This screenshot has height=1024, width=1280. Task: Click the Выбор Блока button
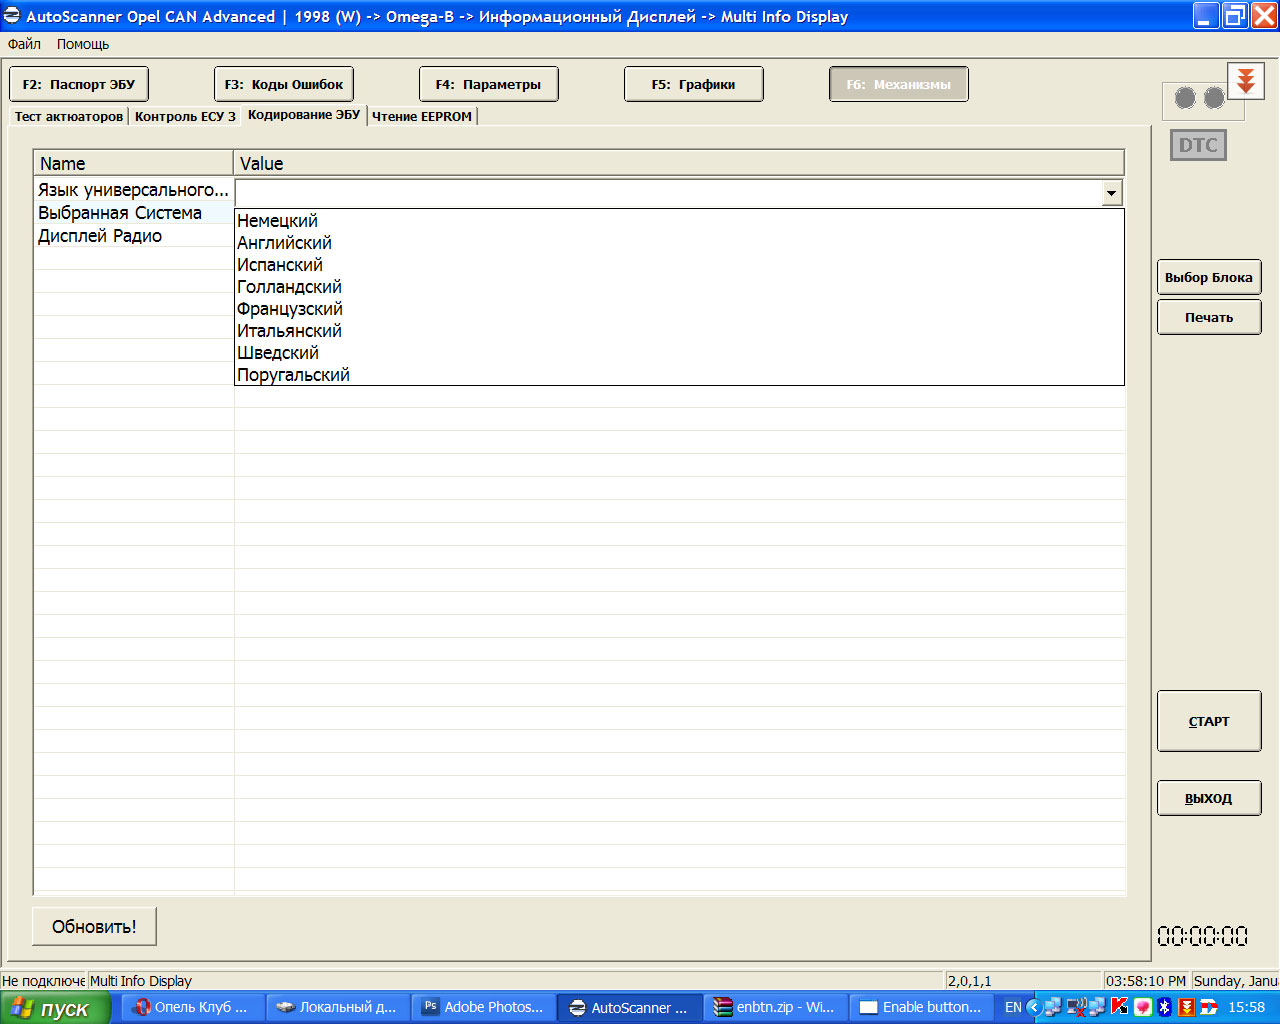click(x=1209, y=277)
